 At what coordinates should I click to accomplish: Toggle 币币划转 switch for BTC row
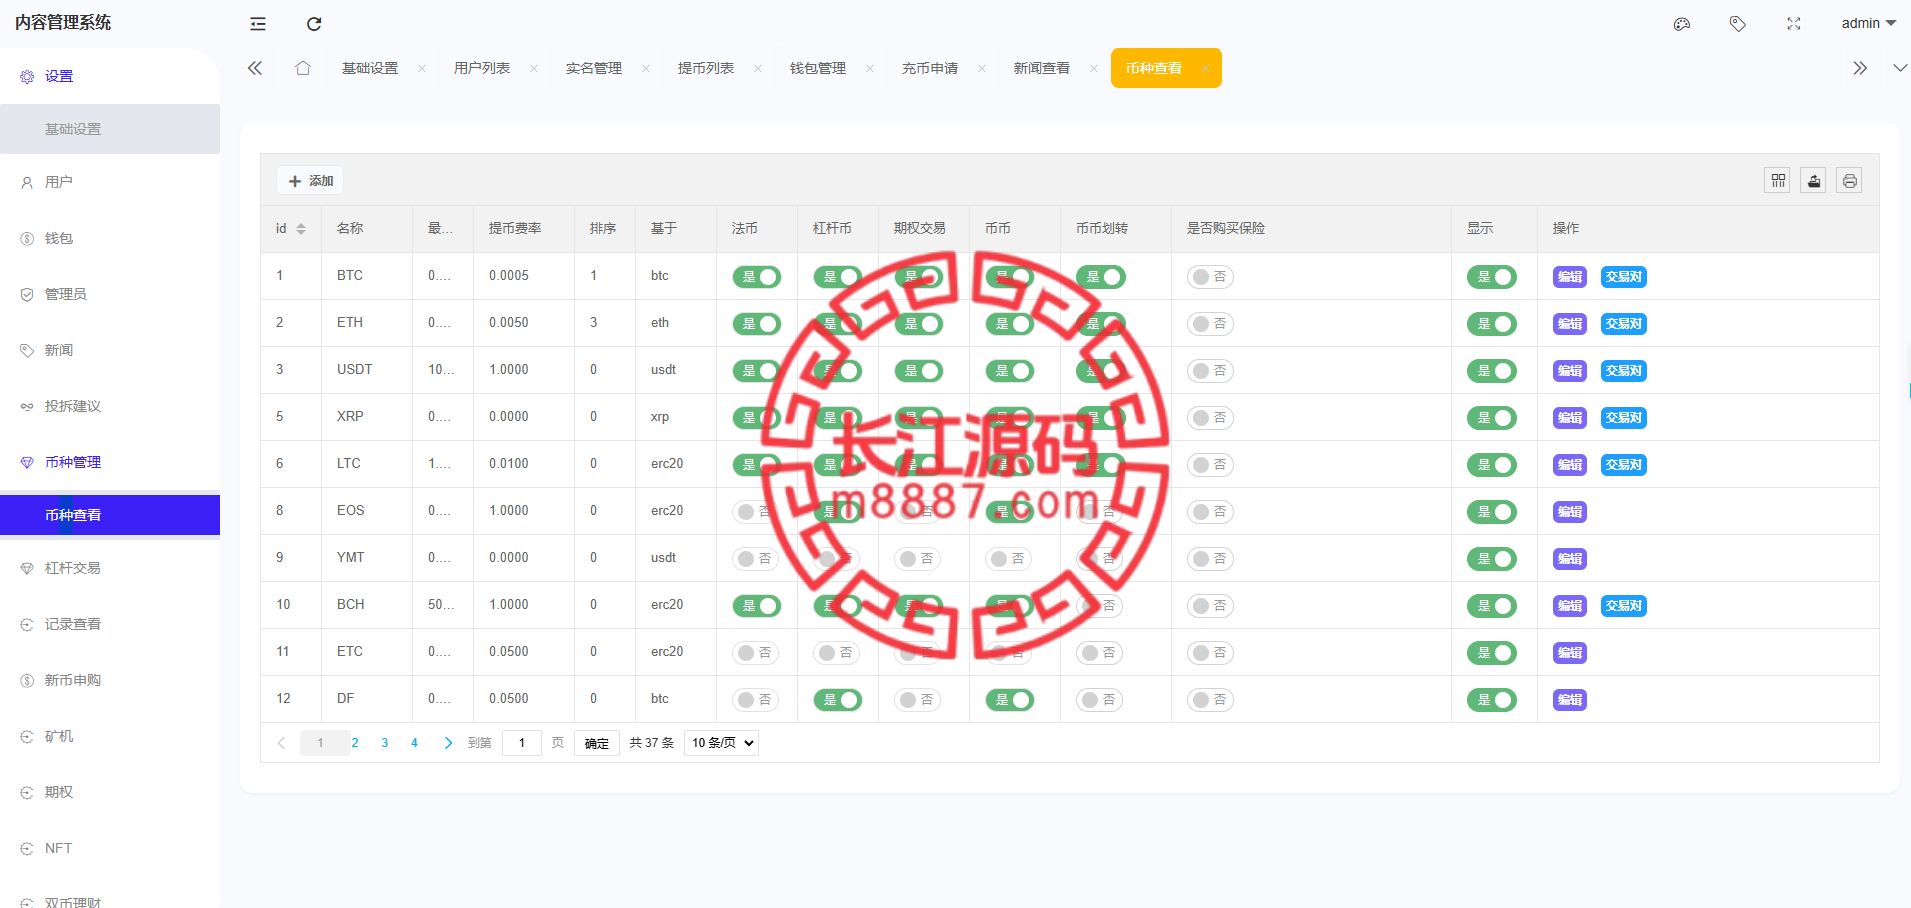point(1101,277)
